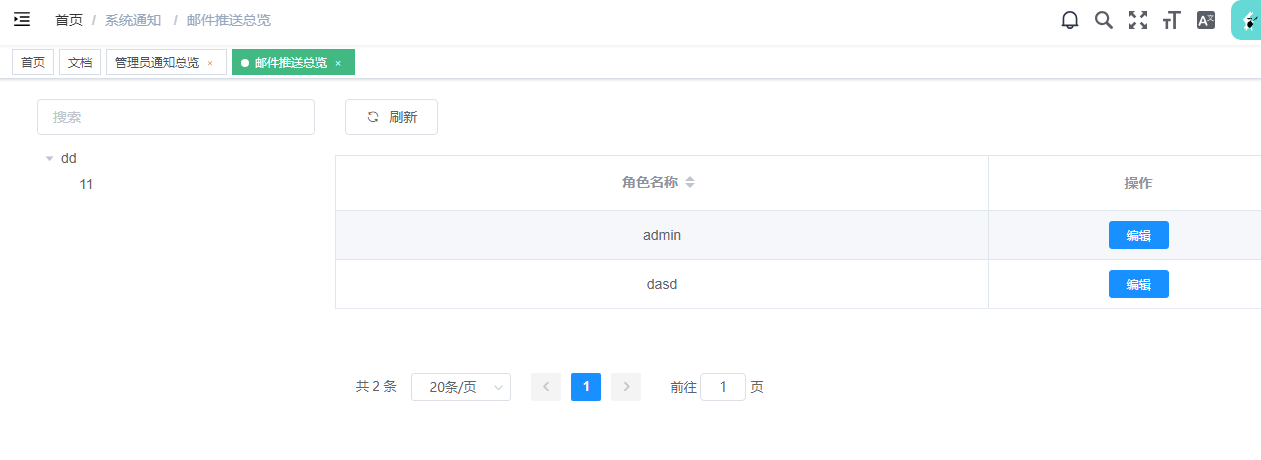Screen dimensions: 1261x460
Task: Click the 刷新 refresh button
Action: pyautogui.click(x=391, y=117)
